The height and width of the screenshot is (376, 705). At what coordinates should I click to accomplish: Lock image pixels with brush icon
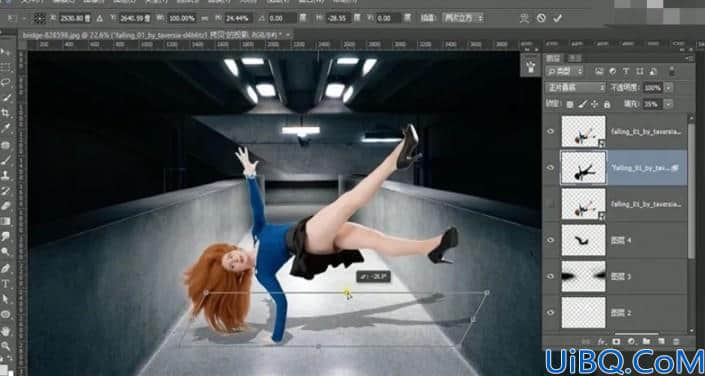[x=582, y=104]
